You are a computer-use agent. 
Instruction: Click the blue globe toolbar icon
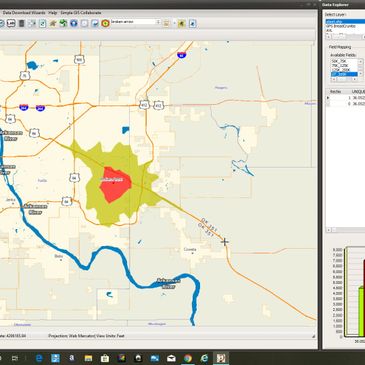tap(74, 23)
